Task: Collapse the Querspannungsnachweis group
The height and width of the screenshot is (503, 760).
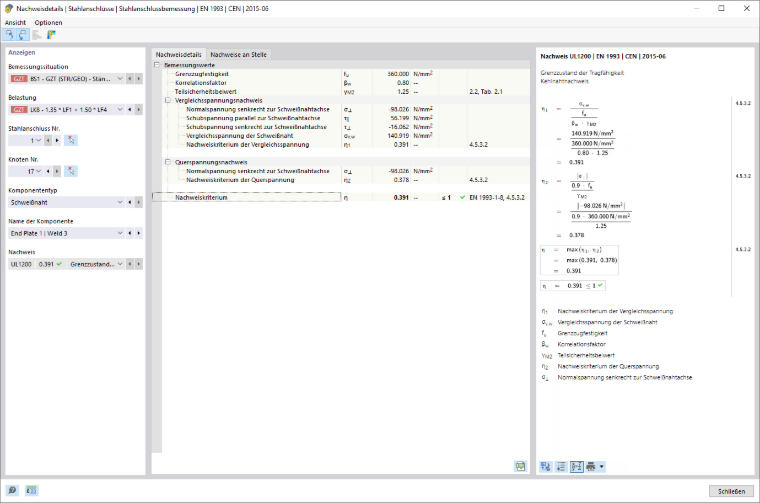Action: click(168, 162)
